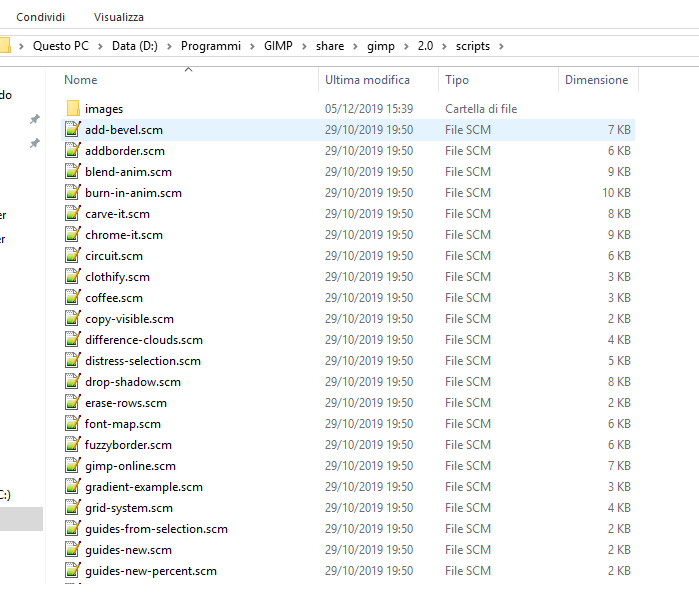Select the guides-new-percent.scm file icon
This screenshot has height=607, width=699.
73,570
